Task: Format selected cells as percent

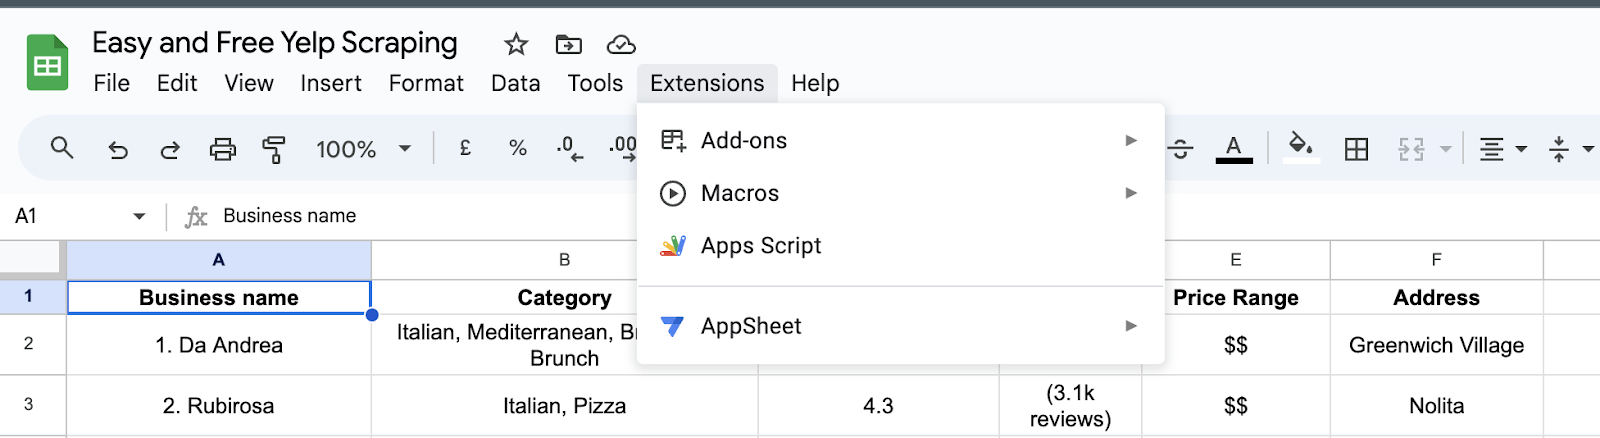Action: tap(517, 148)
